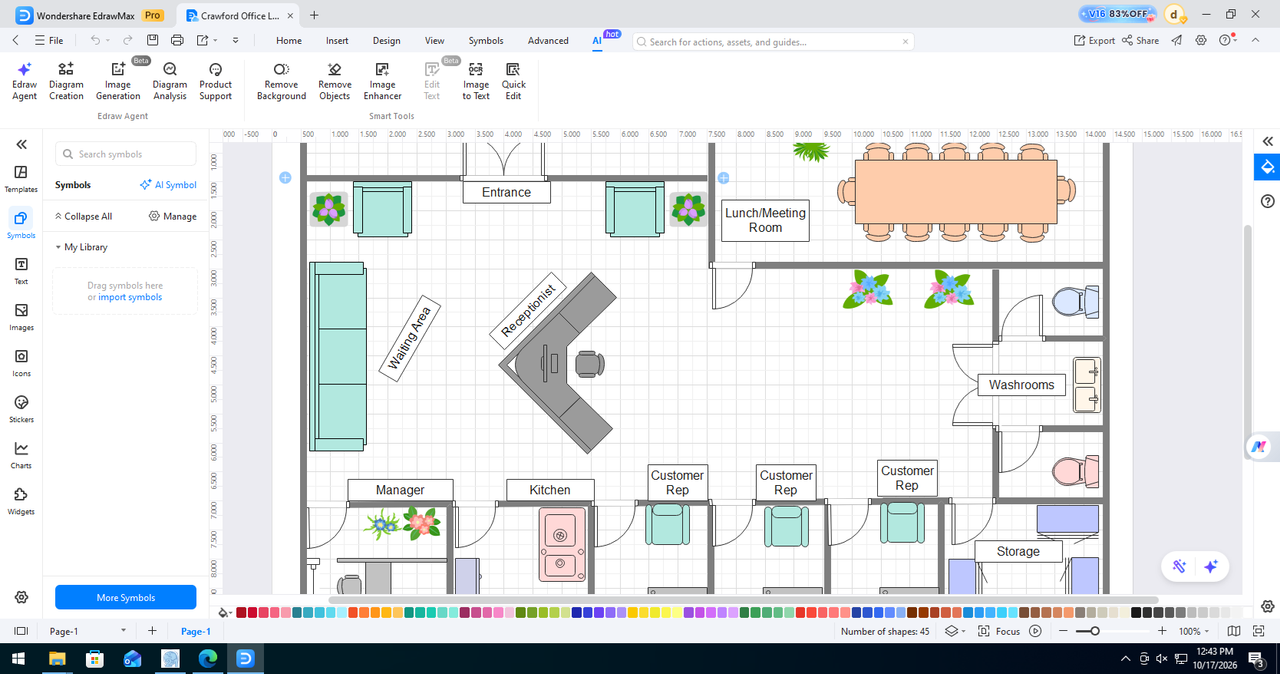Open the File menu

tap(48, 41)
